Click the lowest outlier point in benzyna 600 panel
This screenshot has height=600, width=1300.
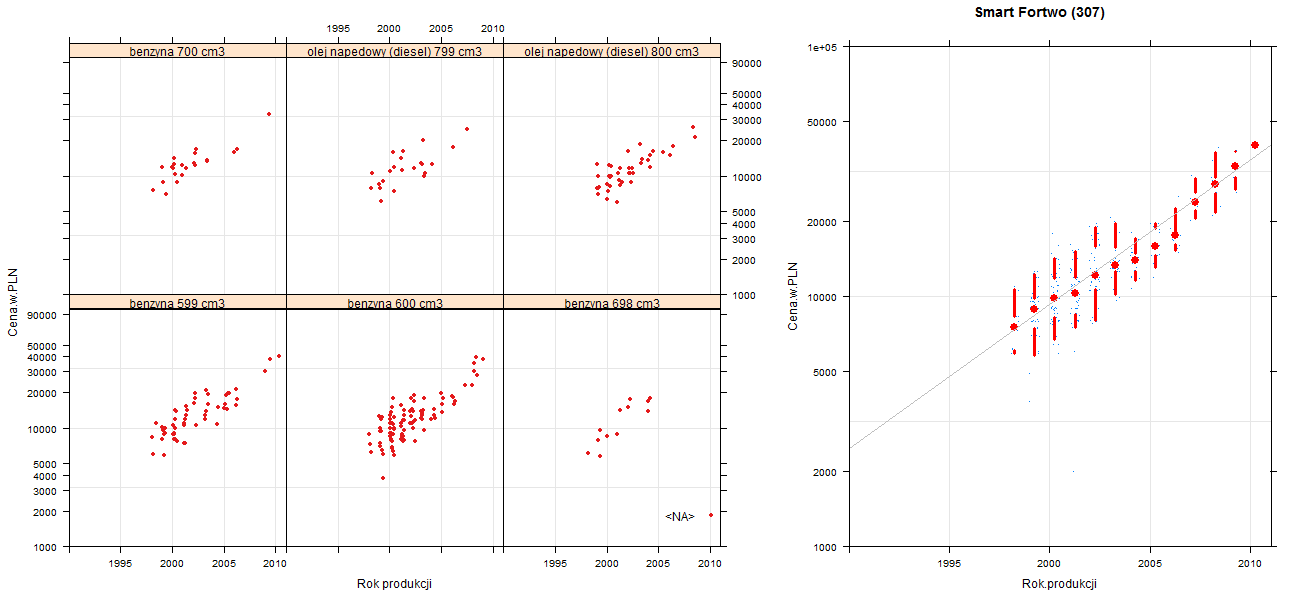(x=383, y=478)
